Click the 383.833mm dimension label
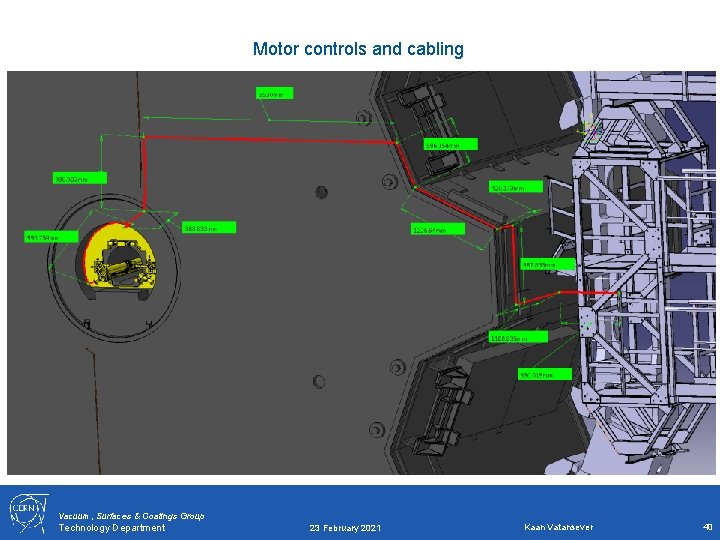Viewport: 720px width, 540px height. pyautogui.click(x=209, y=227)
